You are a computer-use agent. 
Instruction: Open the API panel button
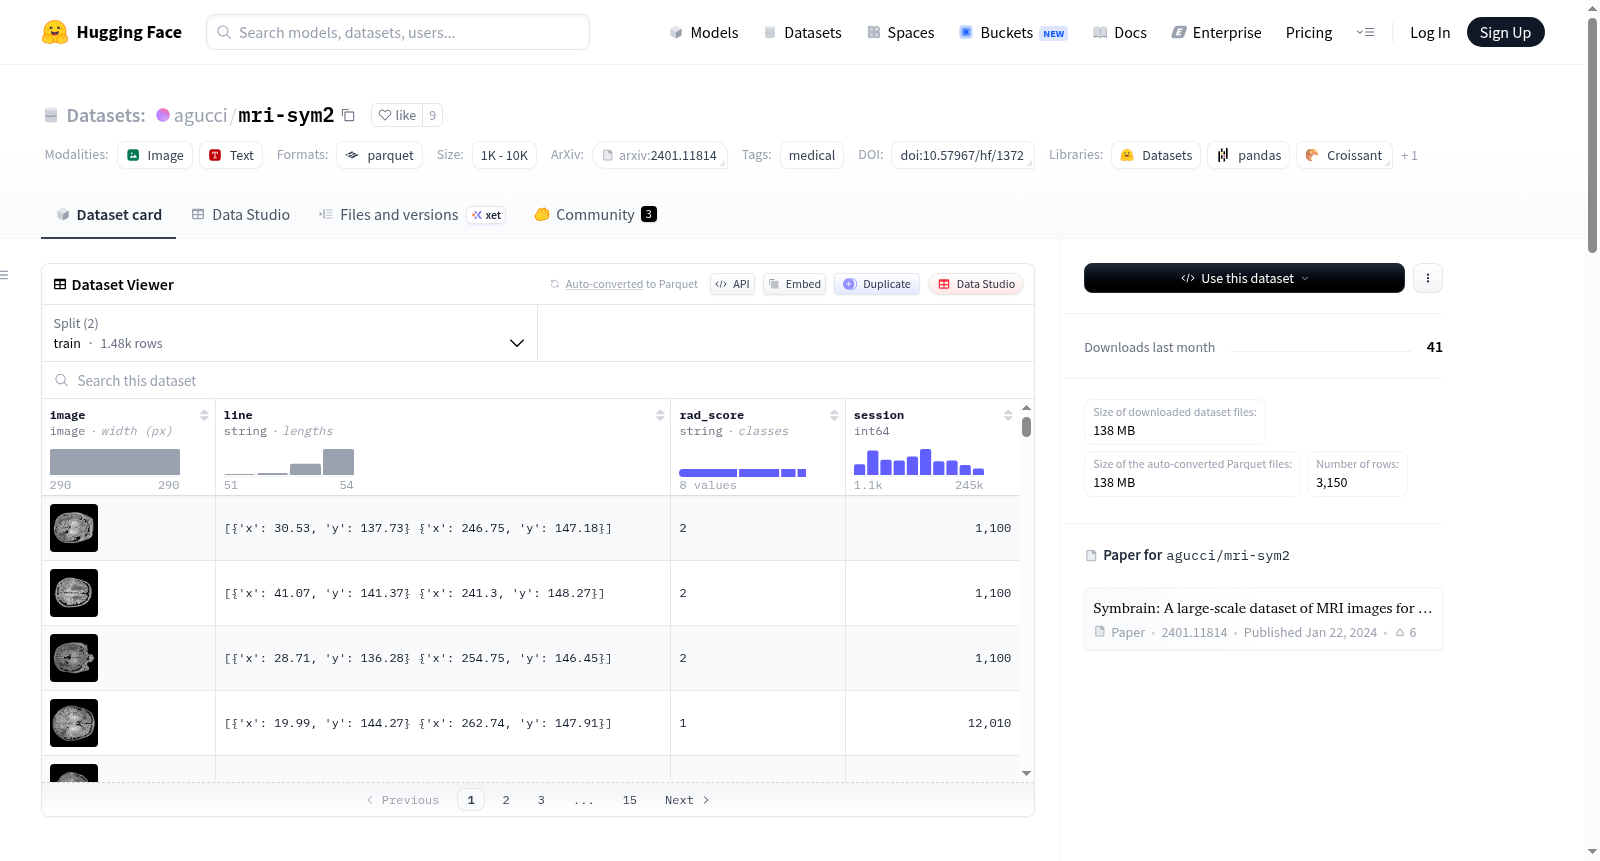point(733,284)
